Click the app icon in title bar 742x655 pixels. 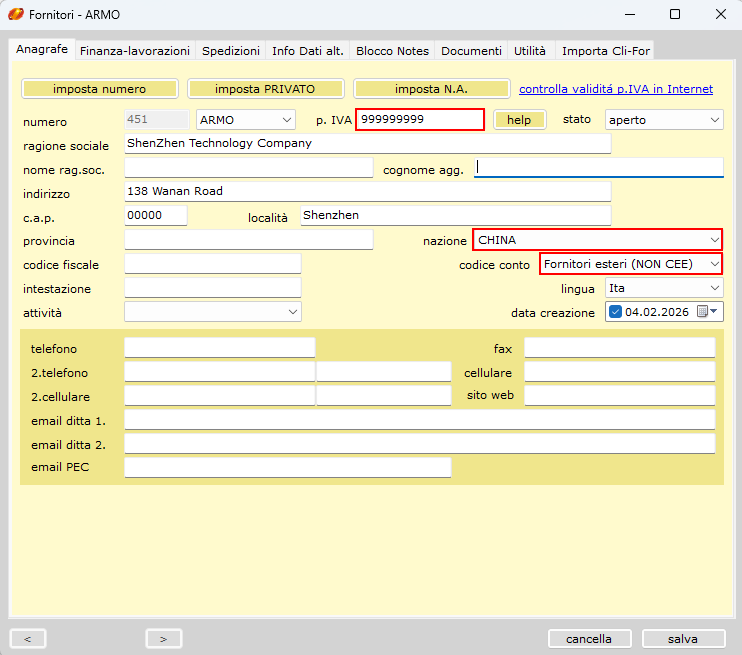point(17,15)
